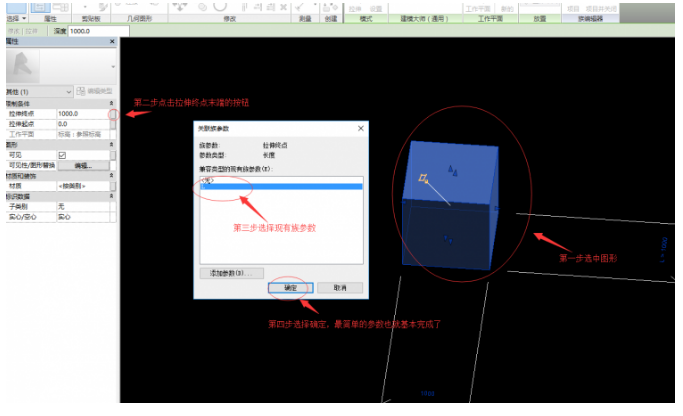Click the associate-parameter button beside 可见
The image size is (683, 416).
tap(113, 155)
